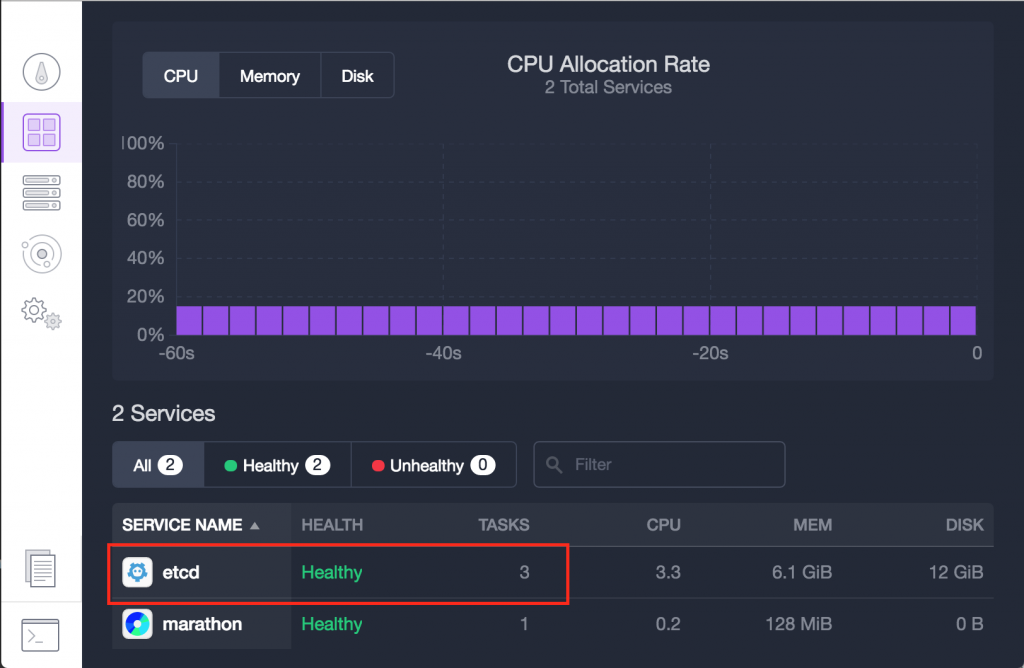The height and width of the screenshot is (668, 1024).
Task: Click the marathon tasks count 1
Action: click(x=524, y=624)
